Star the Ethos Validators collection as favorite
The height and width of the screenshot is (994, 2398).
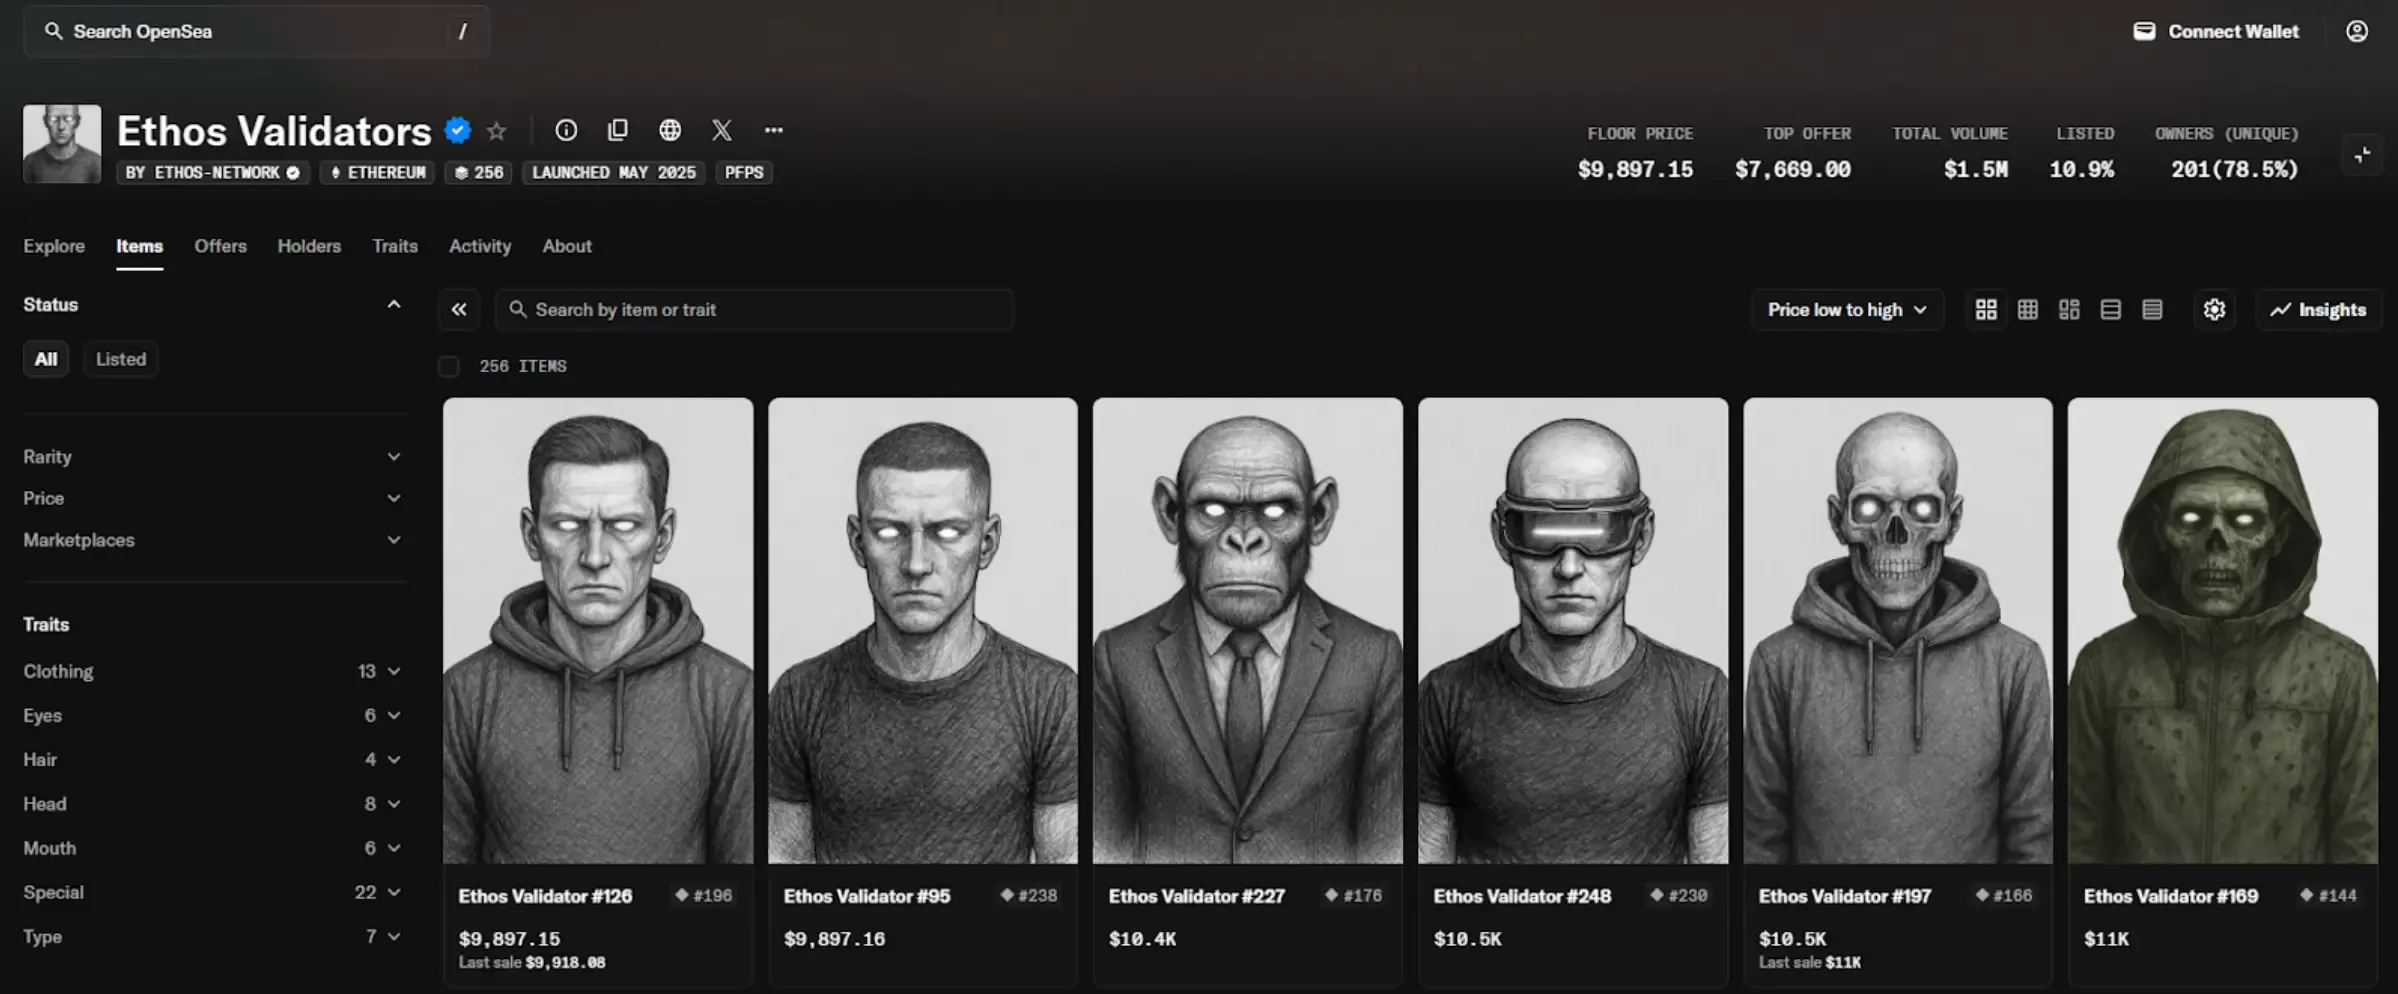pos(496,131)
